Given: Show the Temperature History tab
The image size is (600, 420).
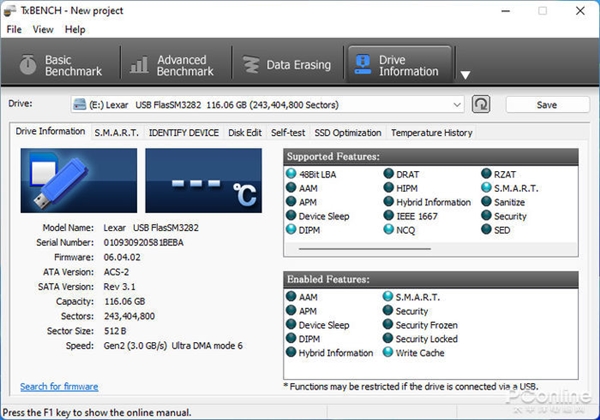Looking at the screenshot, I should pos(431,132).
